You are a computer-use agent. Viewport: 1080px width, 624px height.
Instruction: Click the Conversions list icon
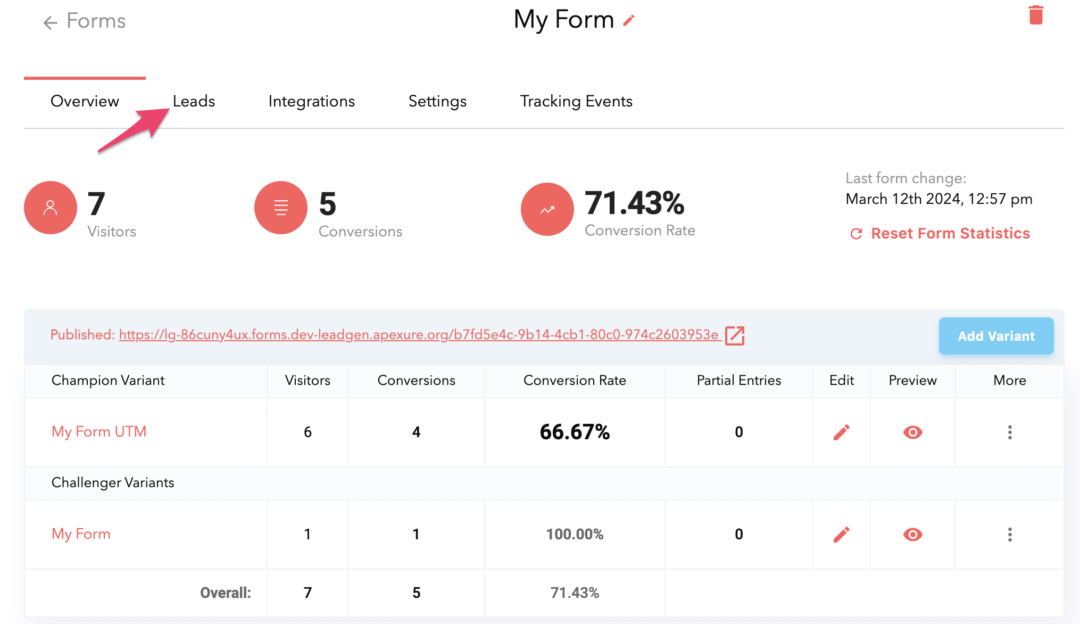(280, 207)
